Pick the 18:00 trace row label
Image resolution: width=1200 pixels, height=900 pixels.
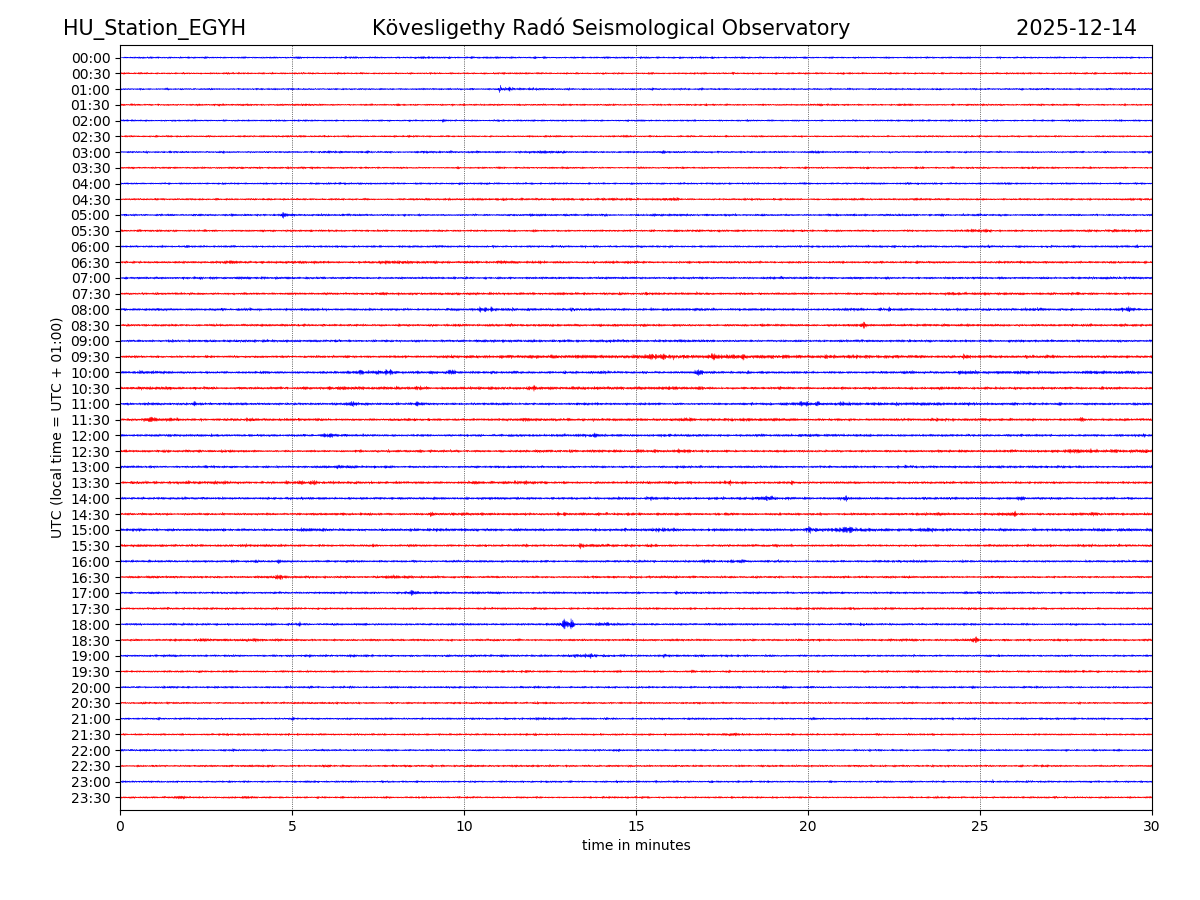[x=91, y=625]
